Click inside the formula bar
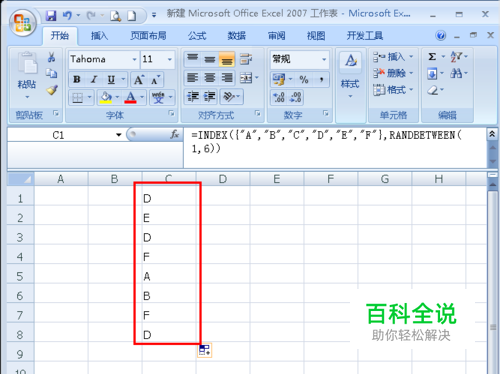The height and width of the screenshot is (374, 500). (x=335, y=148)
